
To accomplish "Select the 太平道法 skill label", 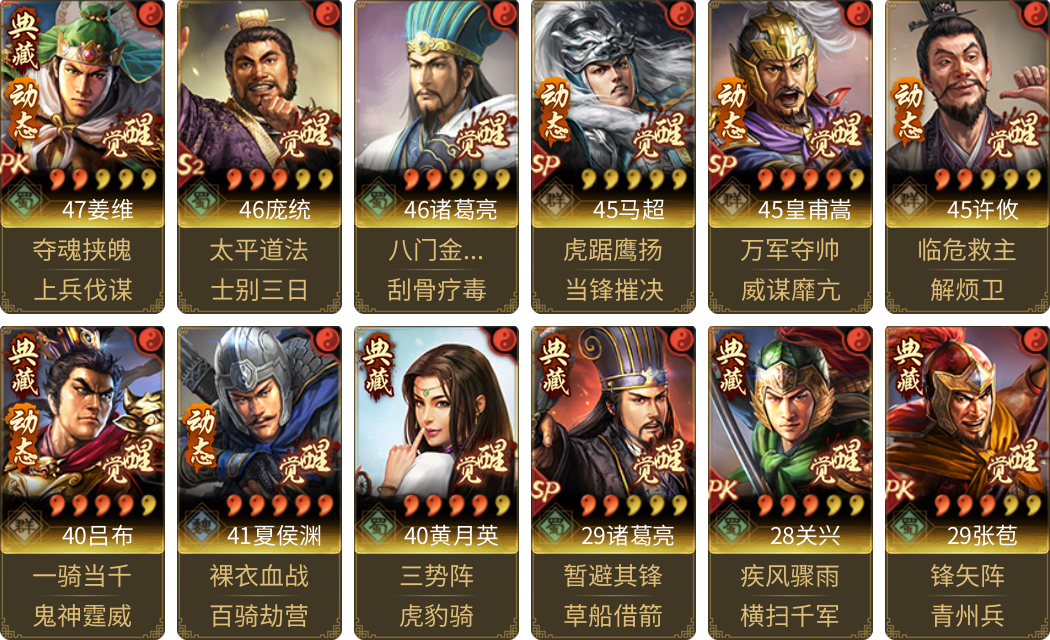I will coord(259,250).
